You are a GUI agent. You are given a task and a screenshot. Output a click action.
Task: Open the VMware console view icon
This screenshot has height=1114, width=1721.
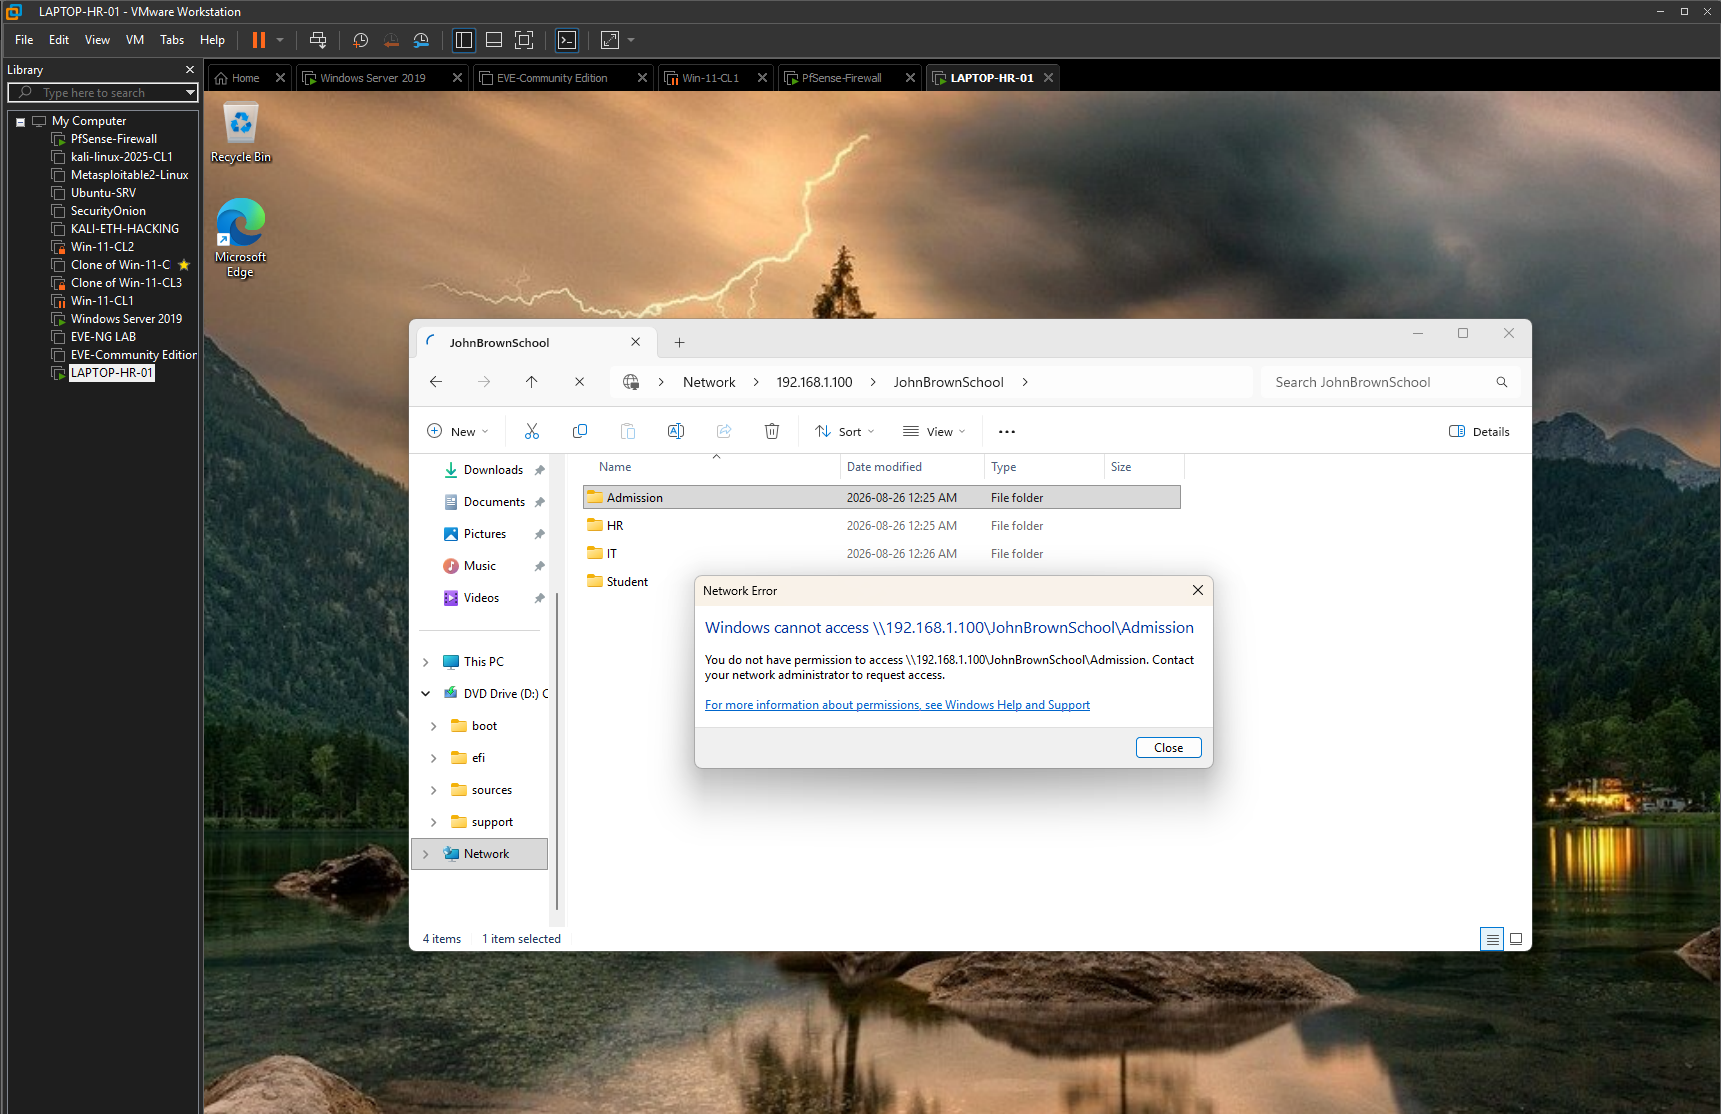(567, 40)
